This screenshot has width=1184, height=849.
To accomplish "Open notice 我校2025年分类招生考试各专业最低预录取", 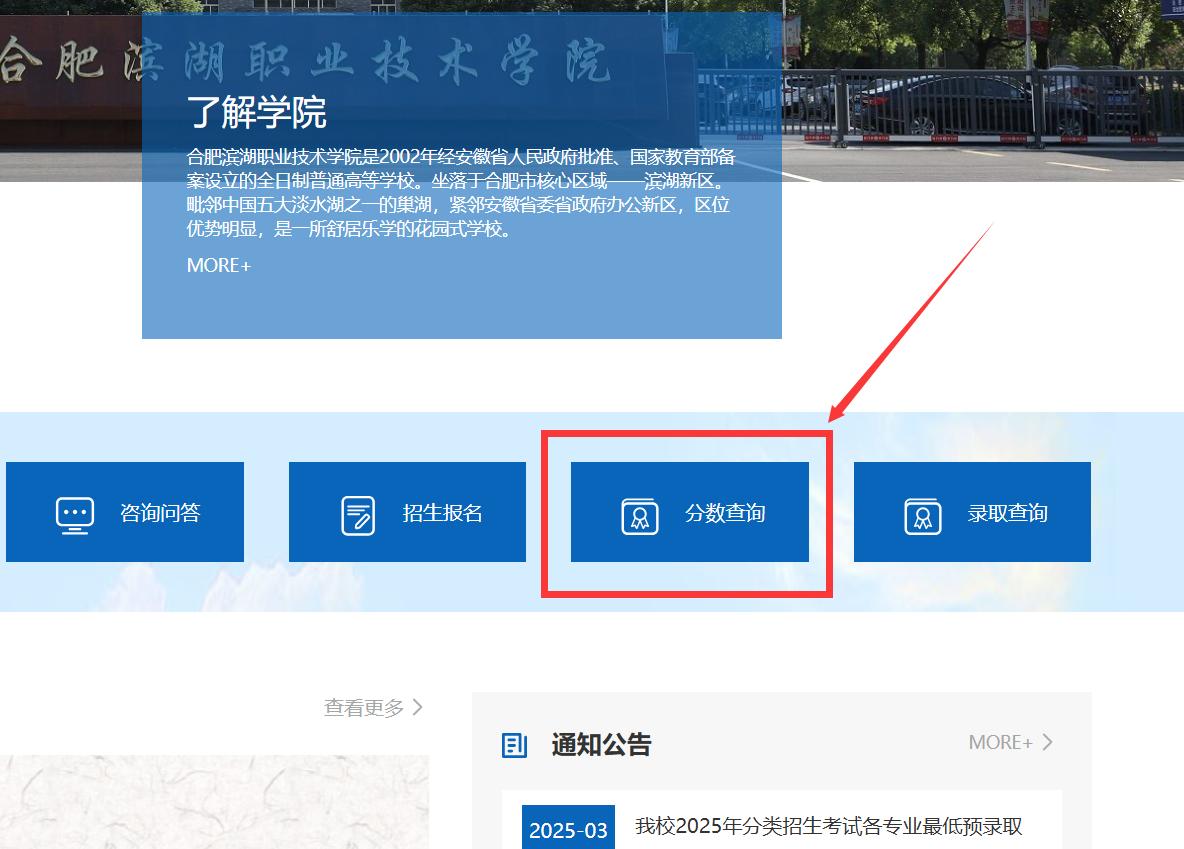I will pyautogui.click(x=828, y=826).
